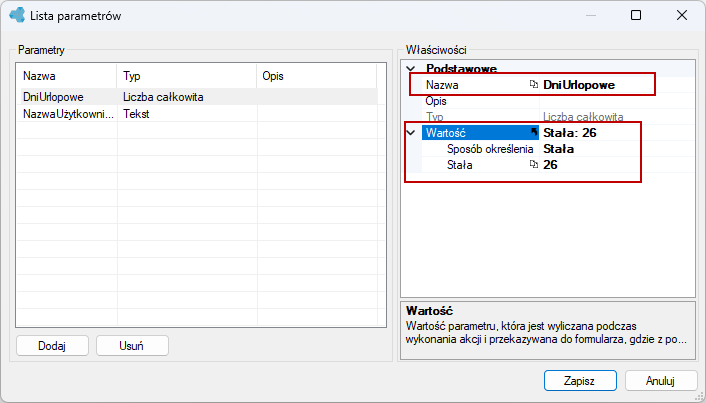Collapse the Wartość property node

click(x=411, y=133)
